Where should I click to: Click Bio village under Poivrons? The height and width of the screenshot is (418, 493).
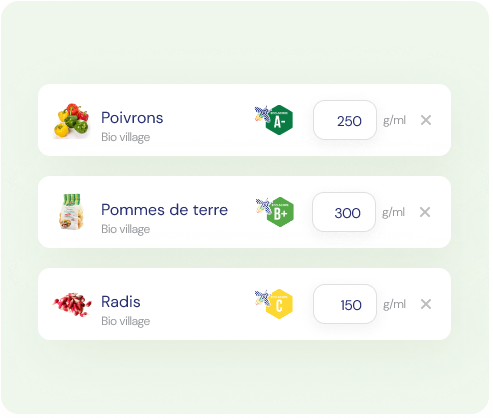coord(126,137)
